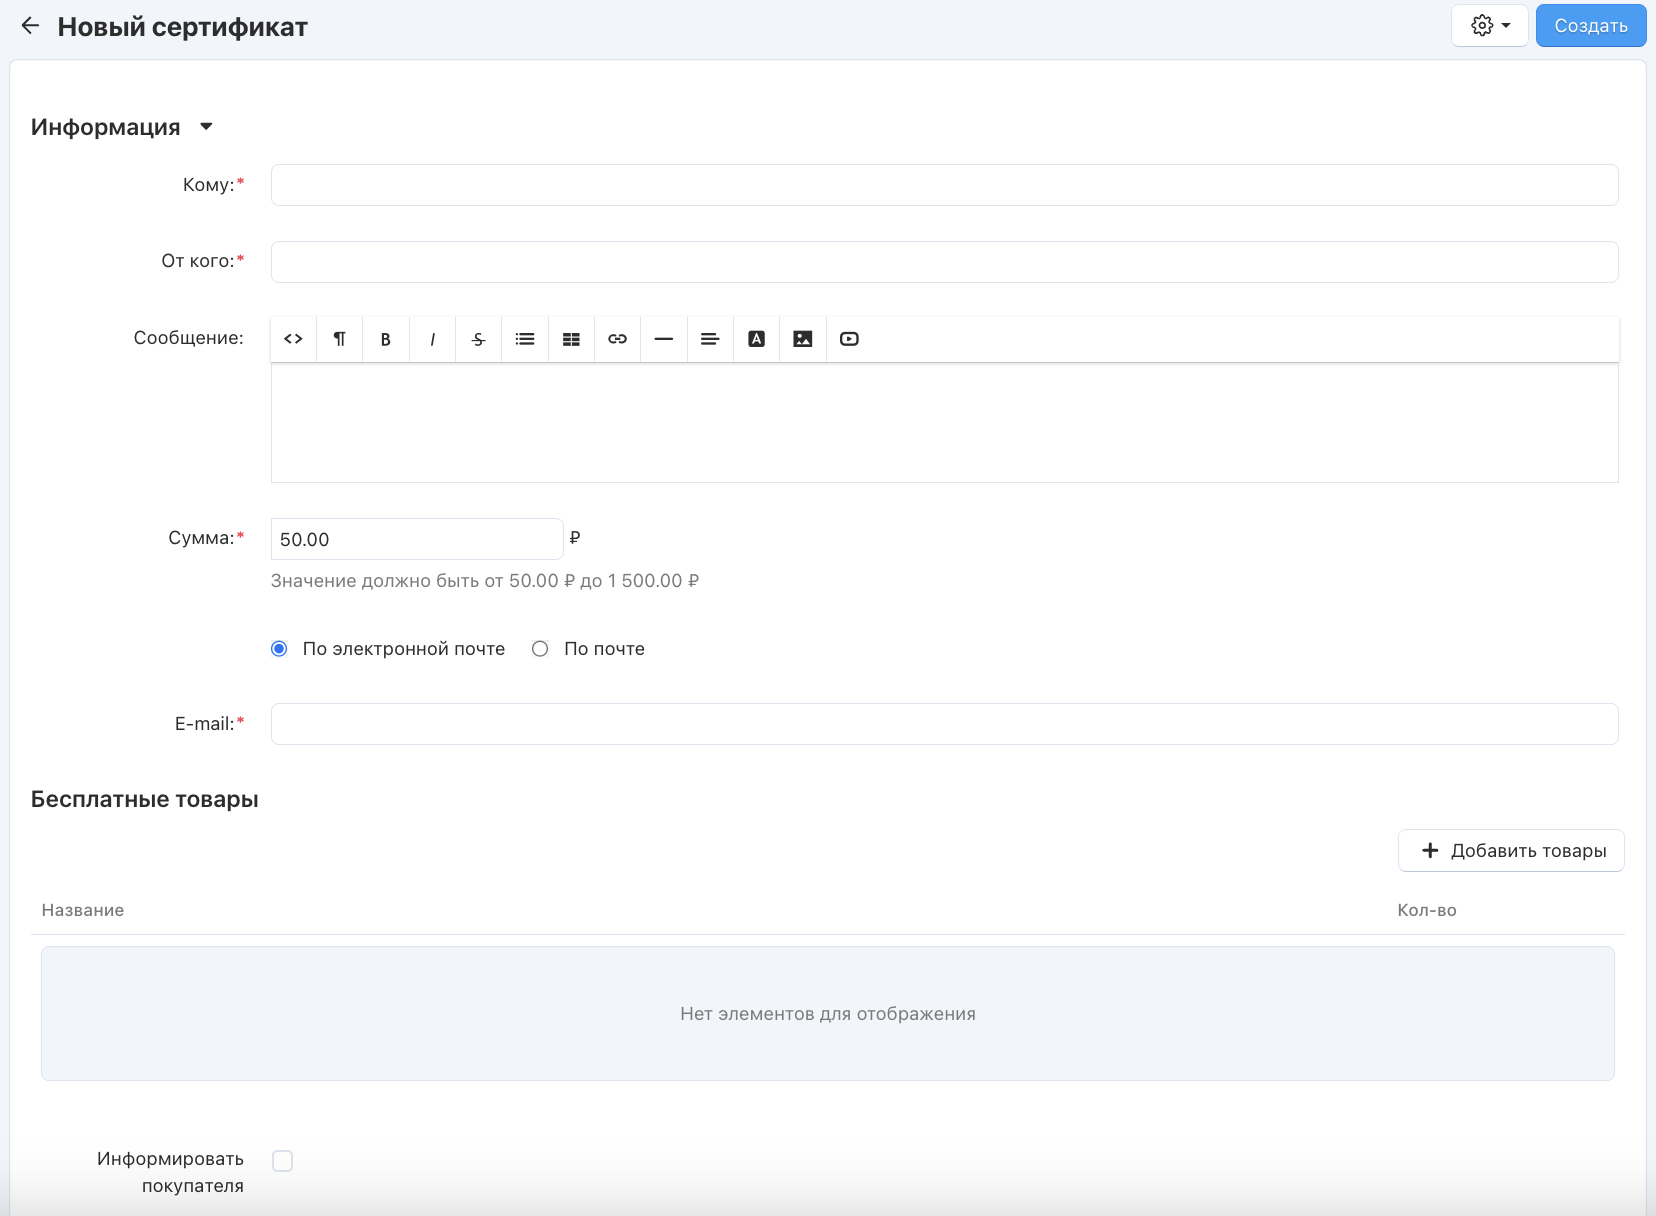The height and width of the screenshot is (1216, 1656).
Task: Enable Информировать покупателя checkbox
Action: 283,1161
